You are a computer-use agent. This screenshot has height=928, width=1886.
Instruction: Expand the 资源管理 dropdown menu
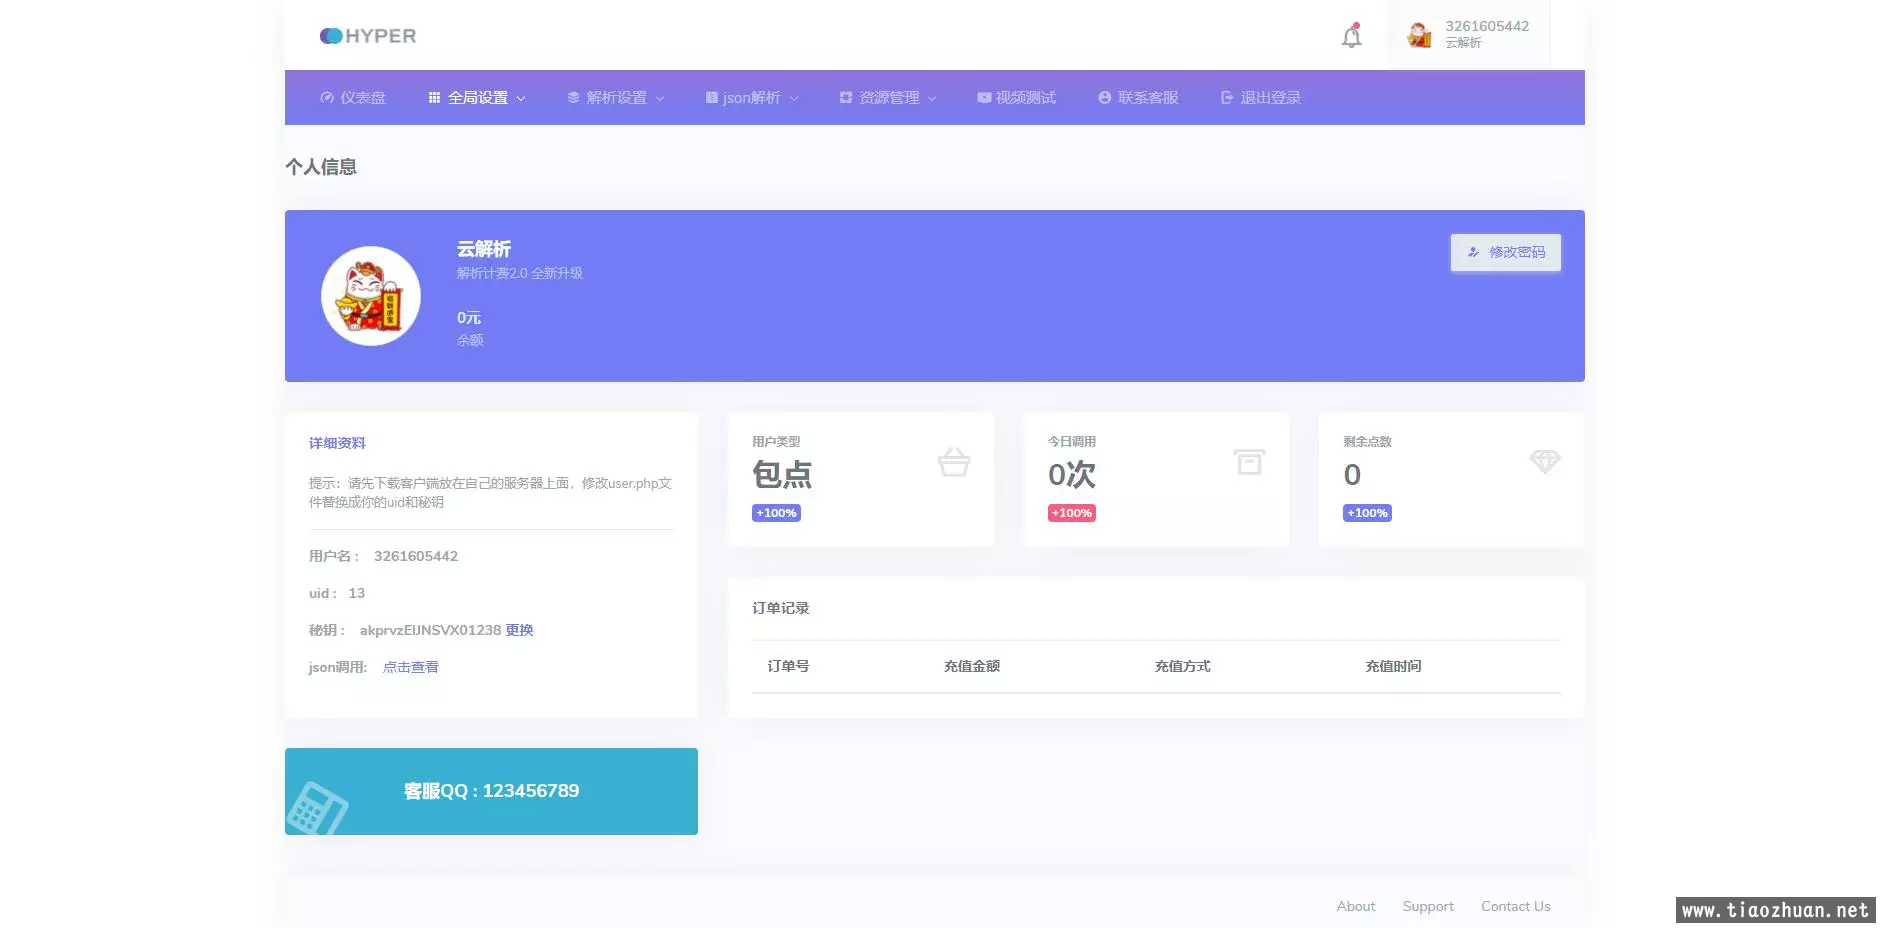click(888, 98)
